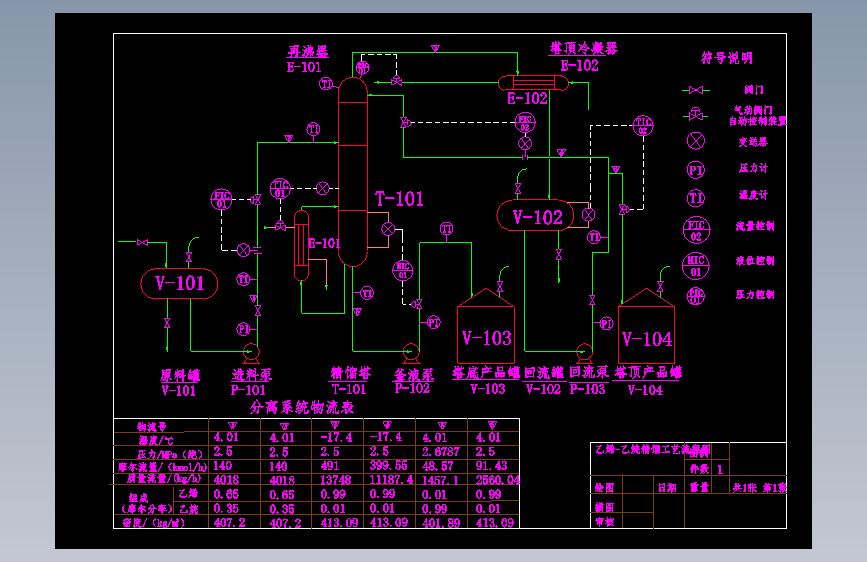
Task: Click the HIC 01 symbol in the legend
Action: pos(696,266)
